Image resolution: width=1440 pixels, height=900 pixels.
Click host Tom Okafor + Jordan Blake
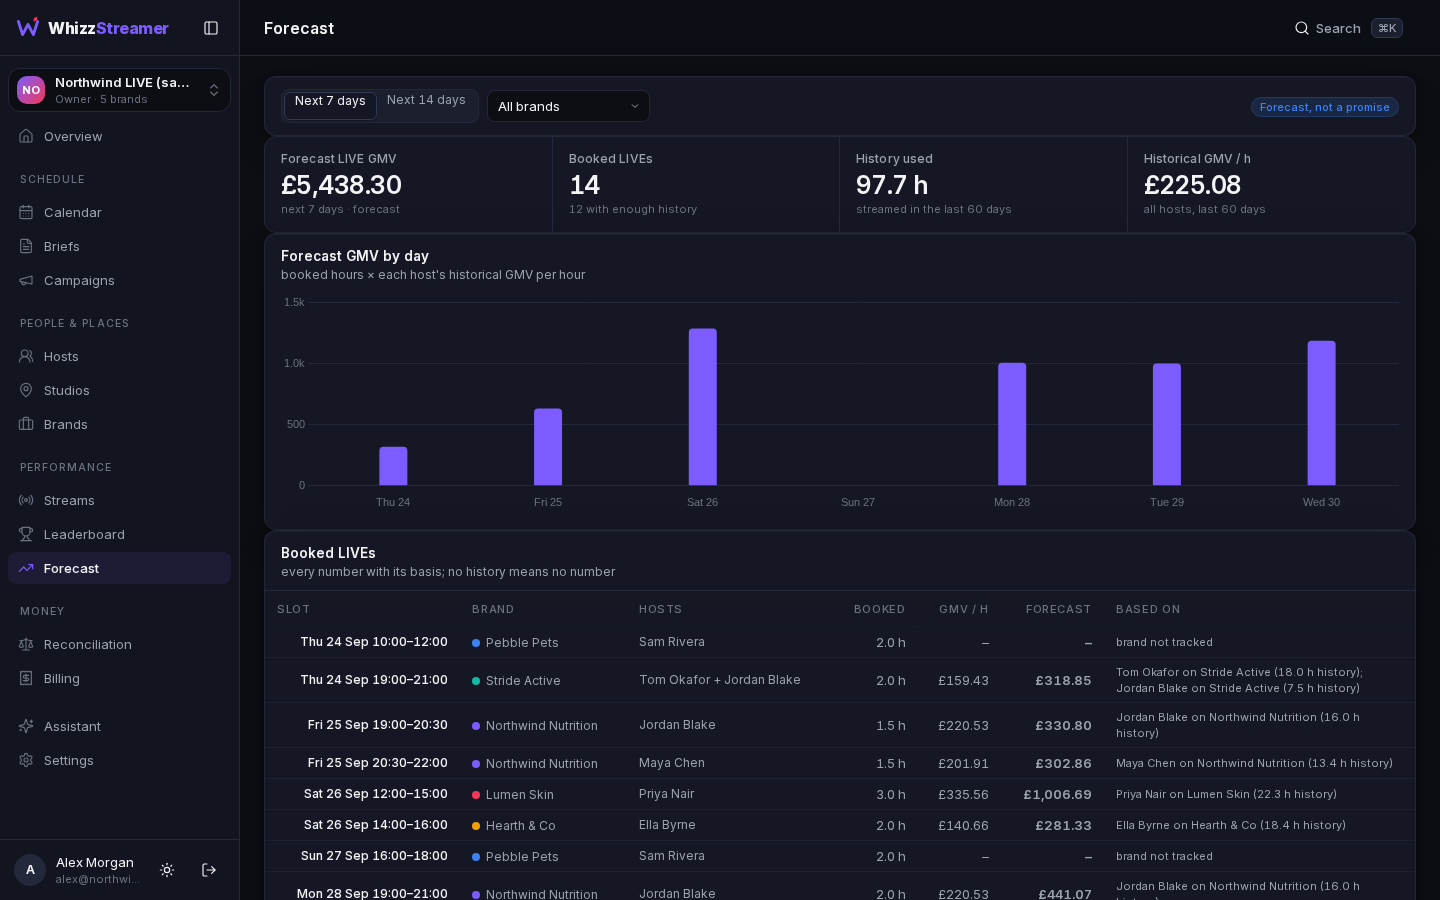(x=720, y=680)
